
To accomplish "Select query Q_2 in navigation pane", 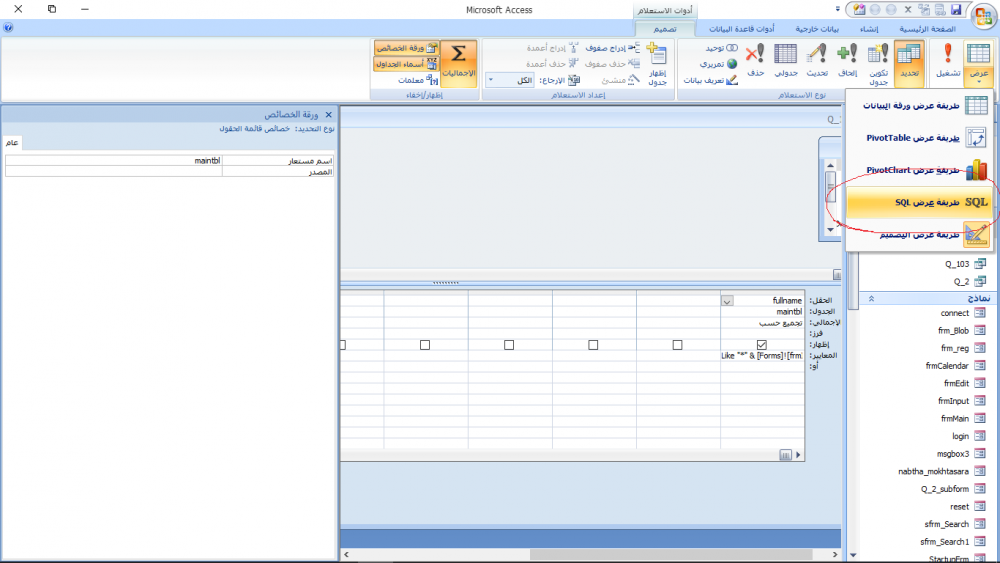I will point(961,281).
